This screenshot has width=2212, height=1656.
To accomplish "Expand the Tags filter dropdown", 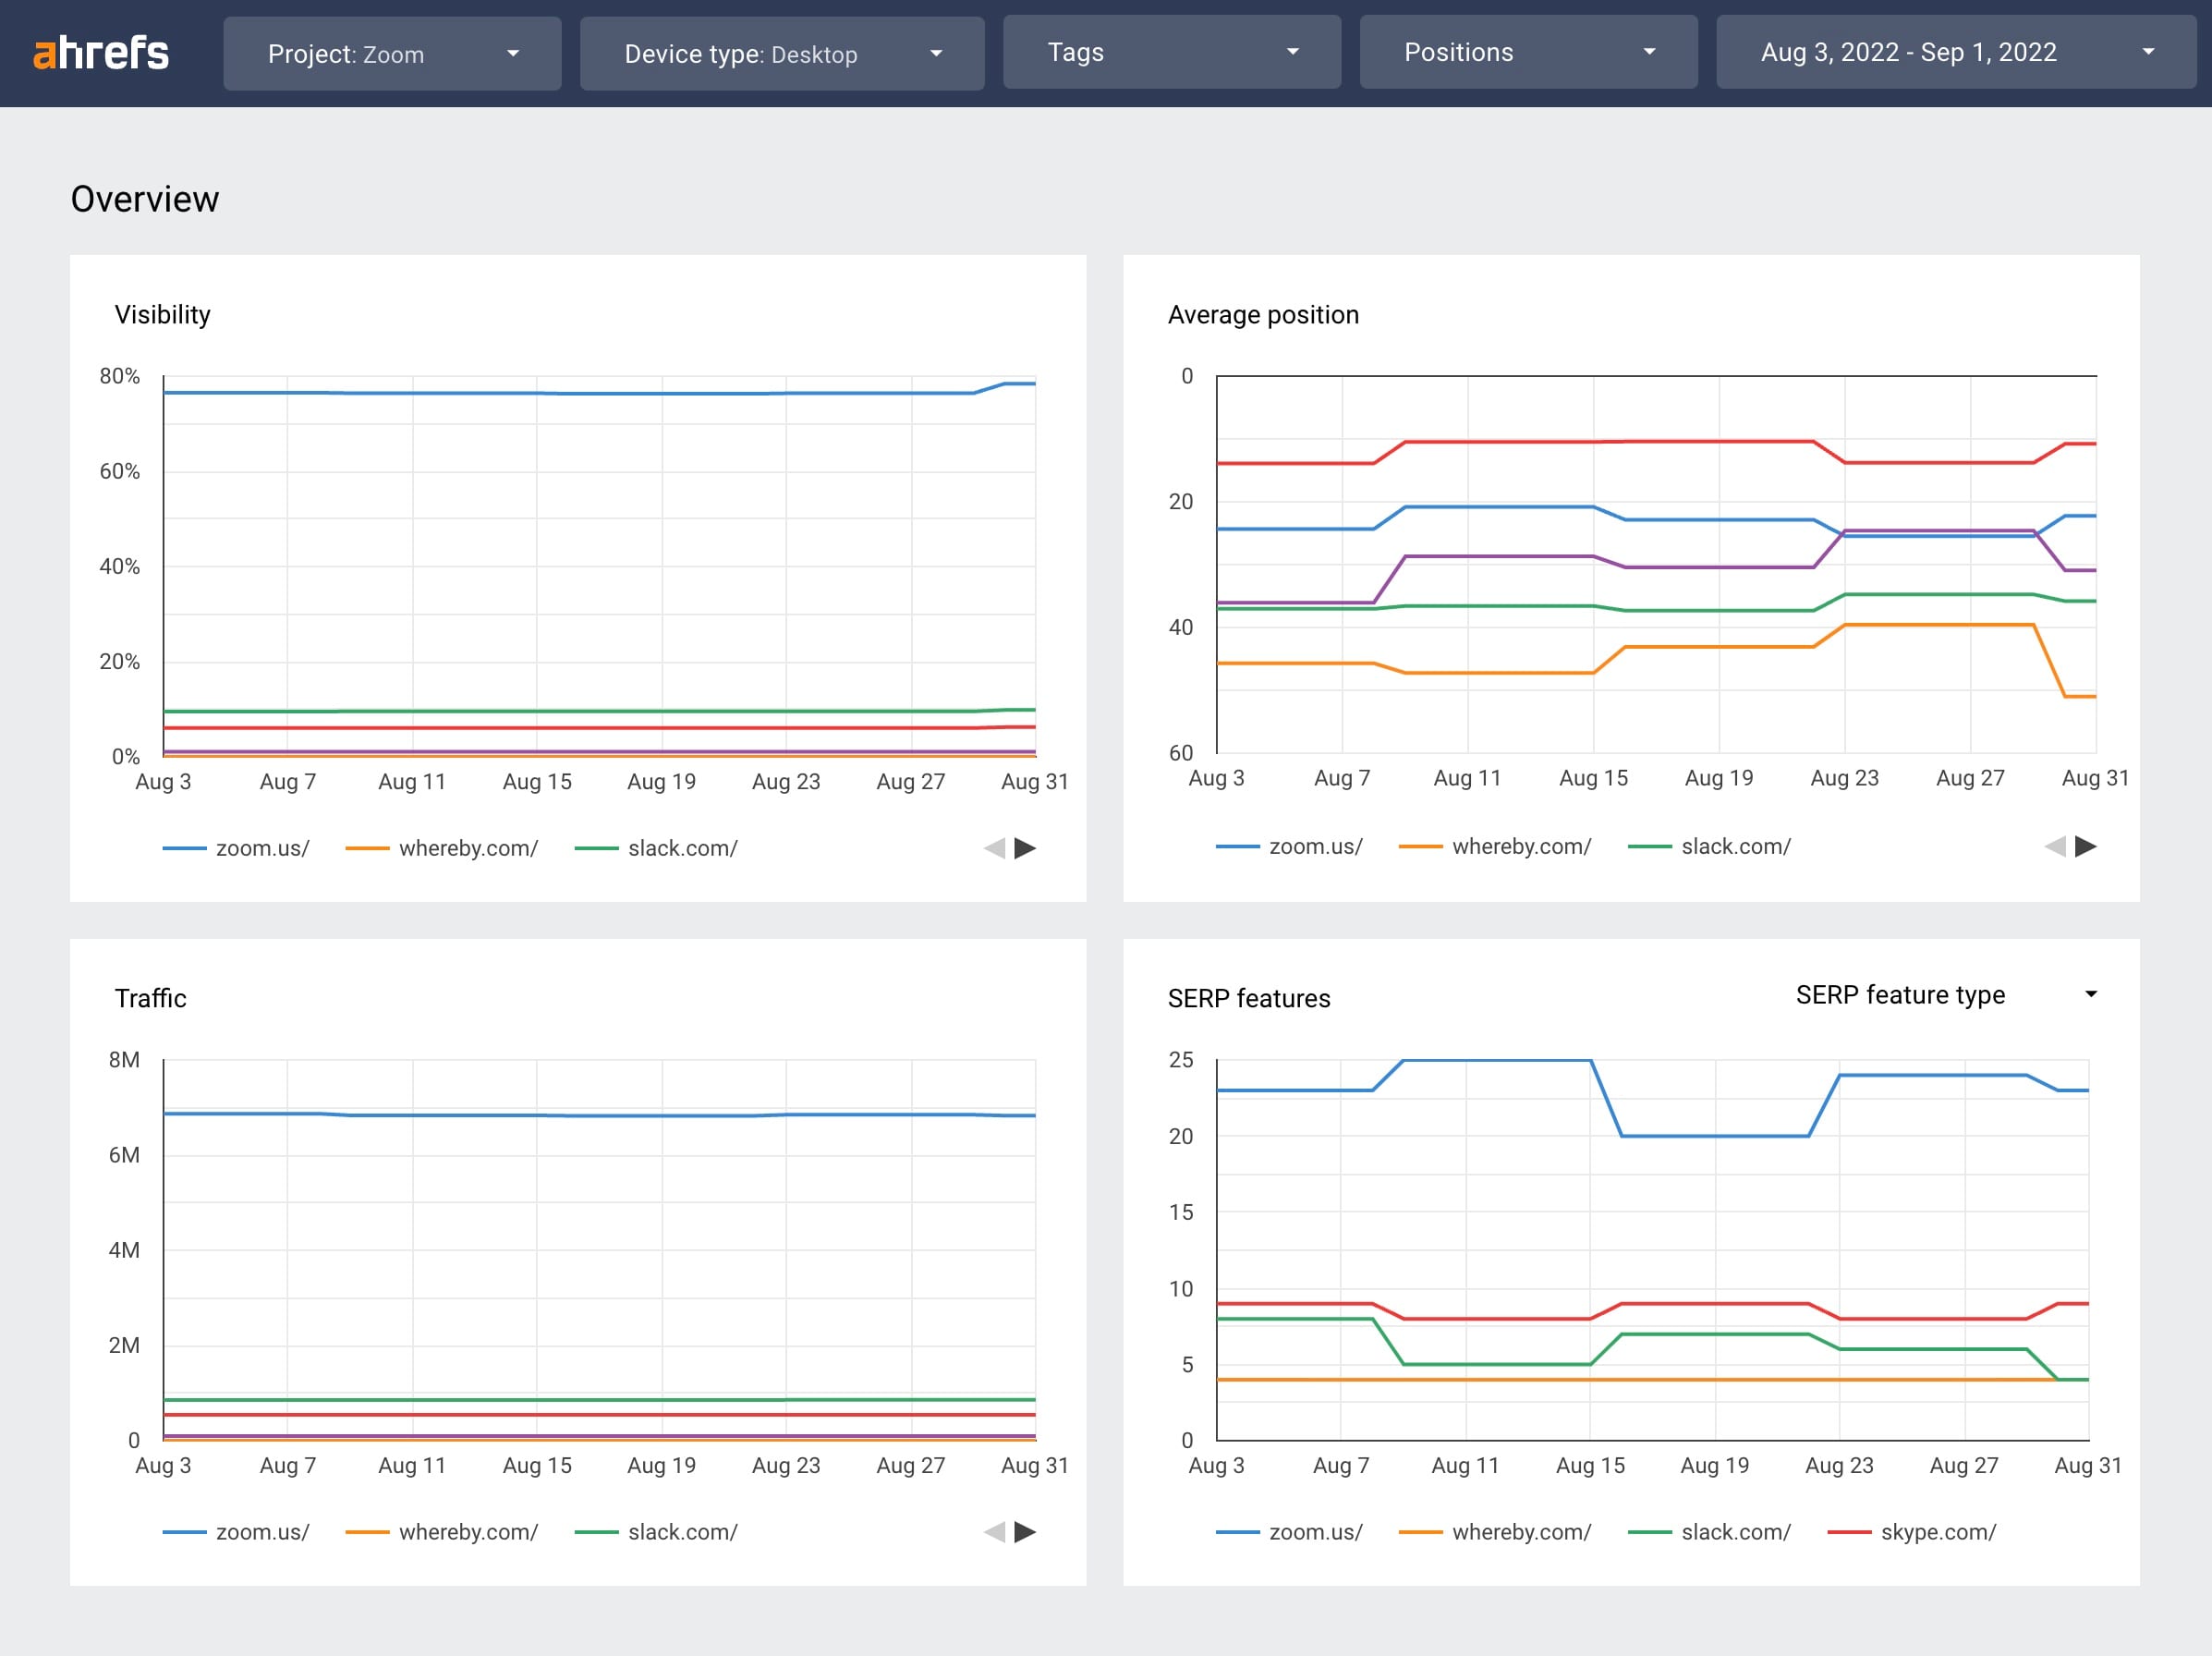I will 1171,53.
